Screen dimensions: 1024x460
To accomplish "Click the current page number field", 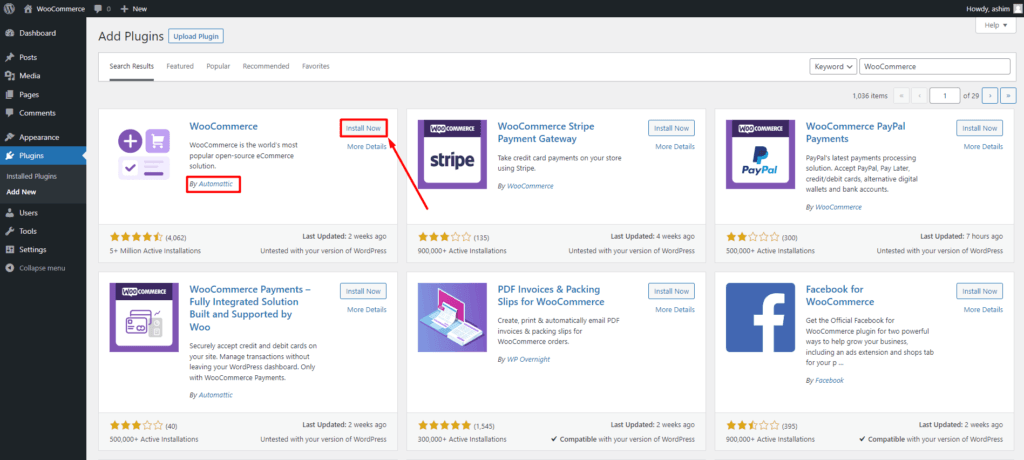I will (945, 95).
